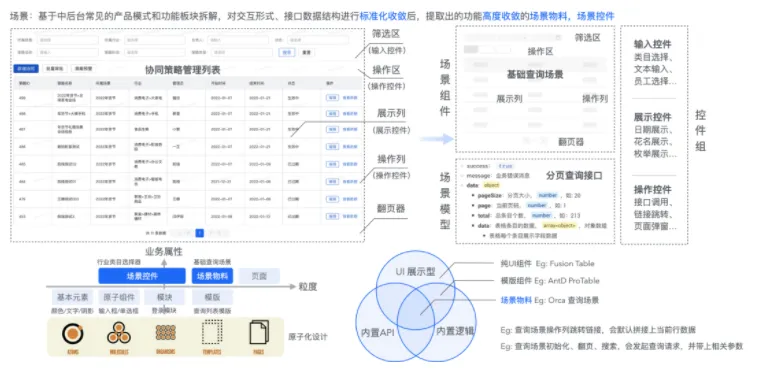Click the 颜色/文字/阴影 caption
Image resolution: width=768 pixels, height=374 pixels.
pos(72,311)
